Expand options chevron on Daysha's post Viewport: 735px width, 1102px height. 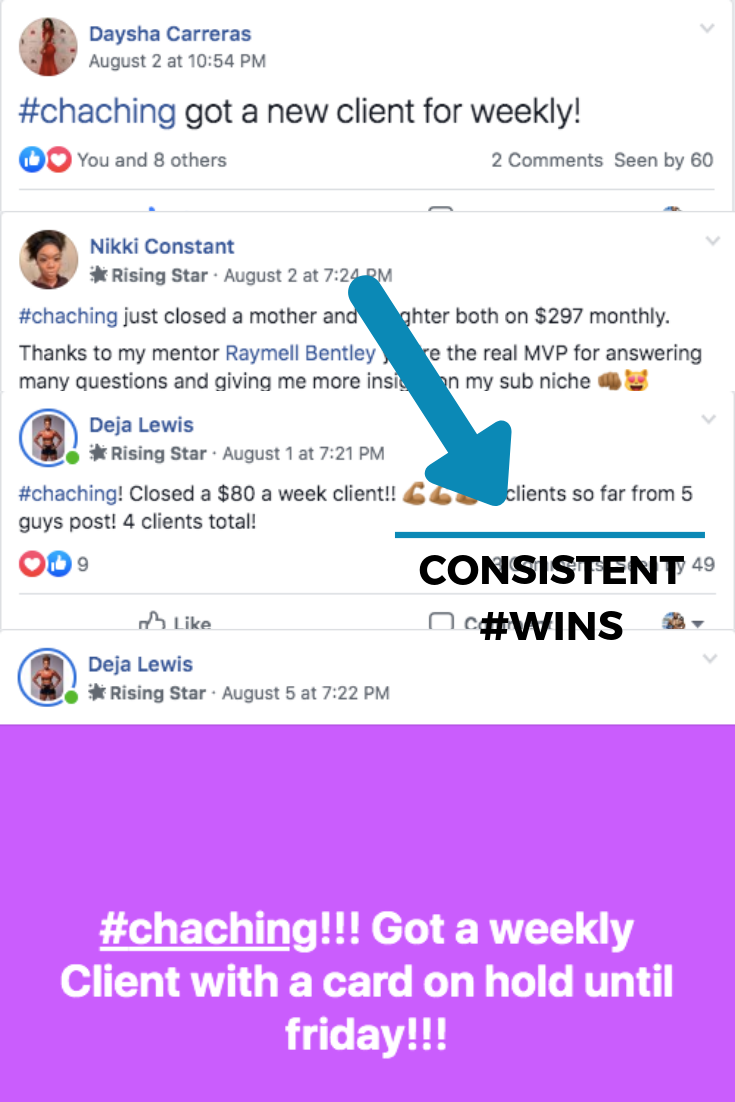click(x=707, y=28)
